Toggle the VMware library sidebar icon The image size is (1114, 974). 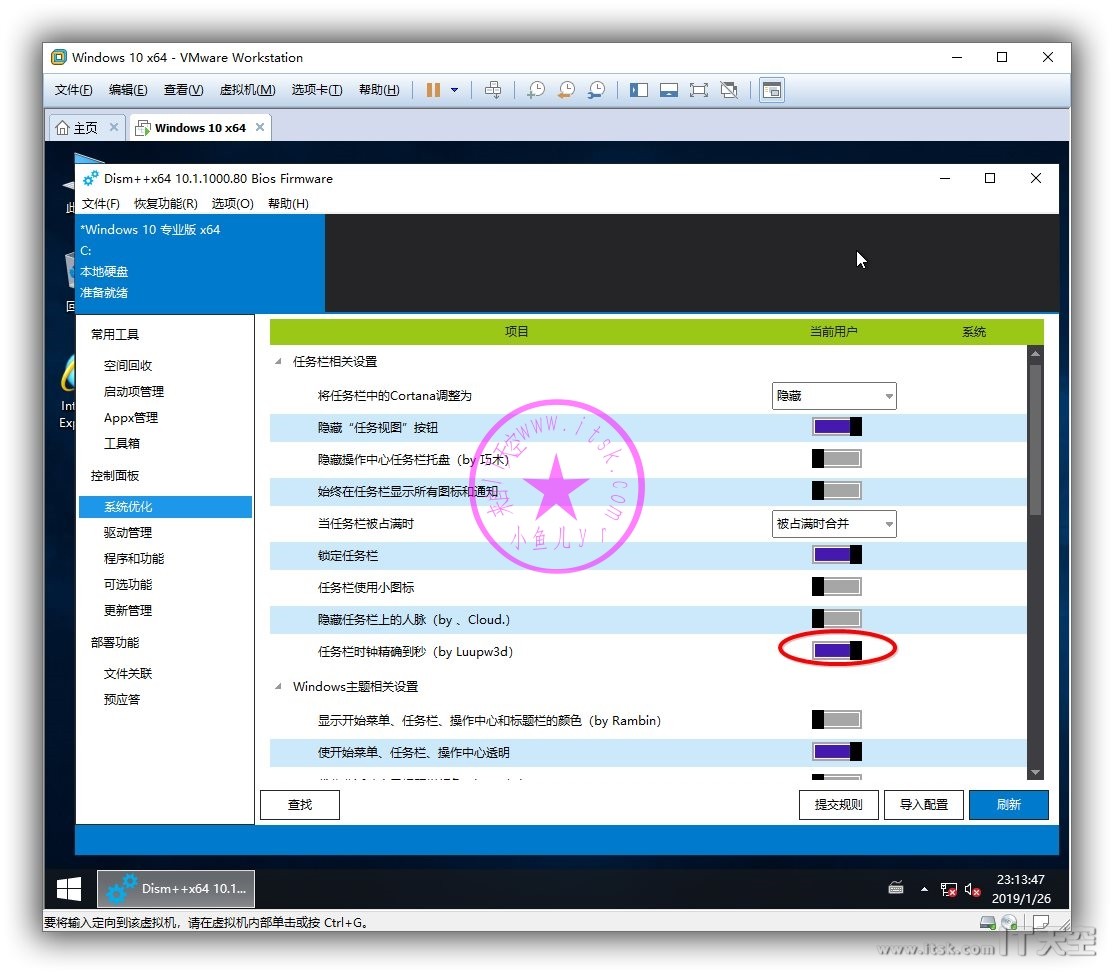pos(639,90)
